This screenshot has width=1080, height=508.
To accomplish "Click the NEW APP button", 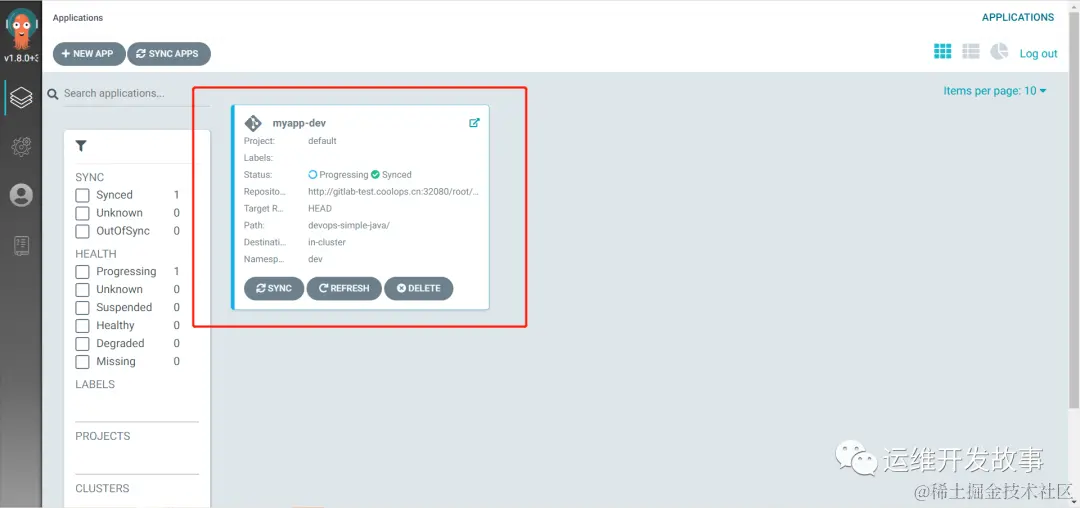I will pyautogui.click(x=89, y=54).
